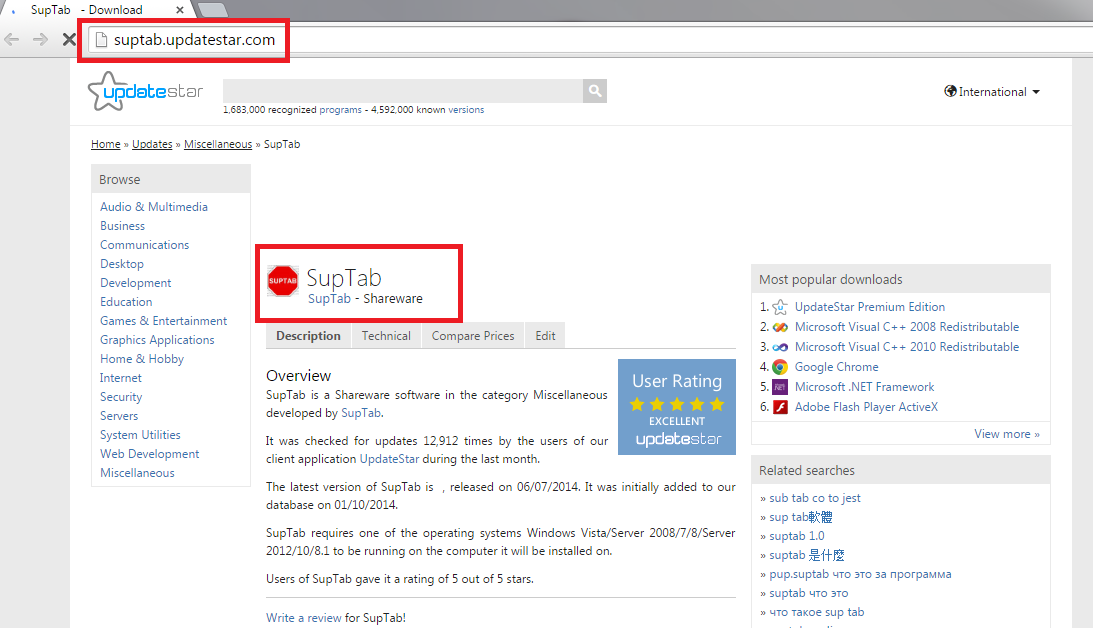Browse the Audio & Multimedia category
This screenshot has height=628, width=1093.
(x=154, y=207)
